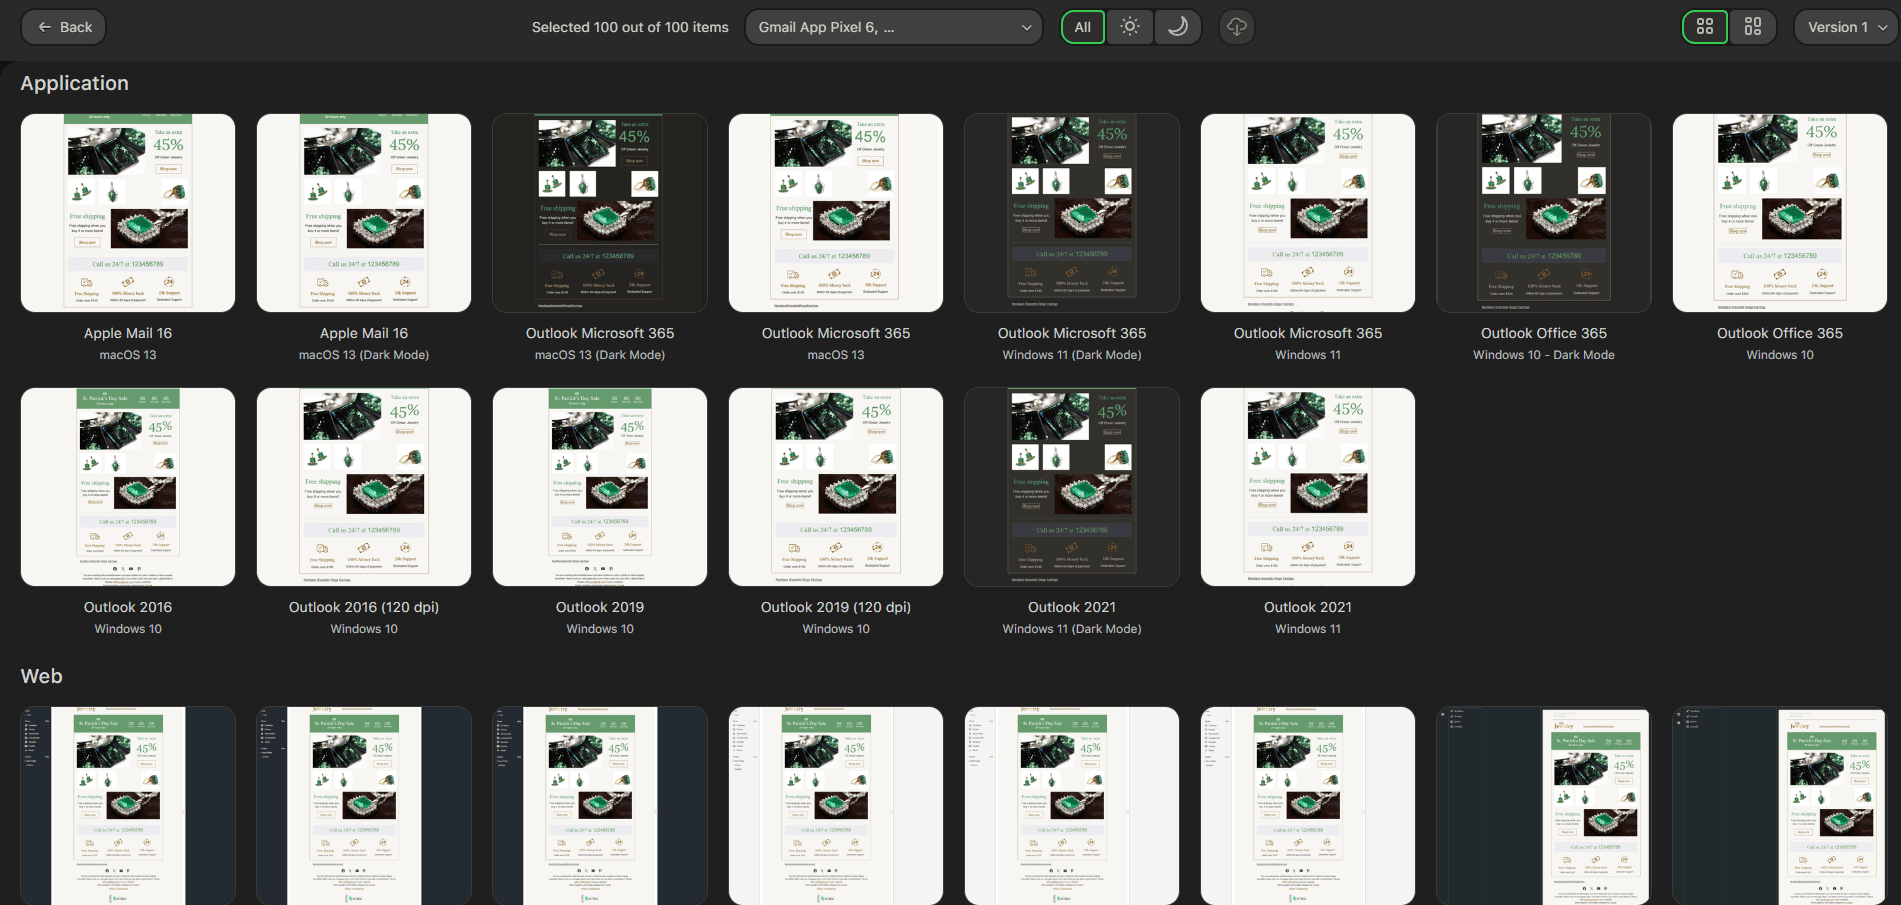Select the All filter toggle

click(1083, 27)
